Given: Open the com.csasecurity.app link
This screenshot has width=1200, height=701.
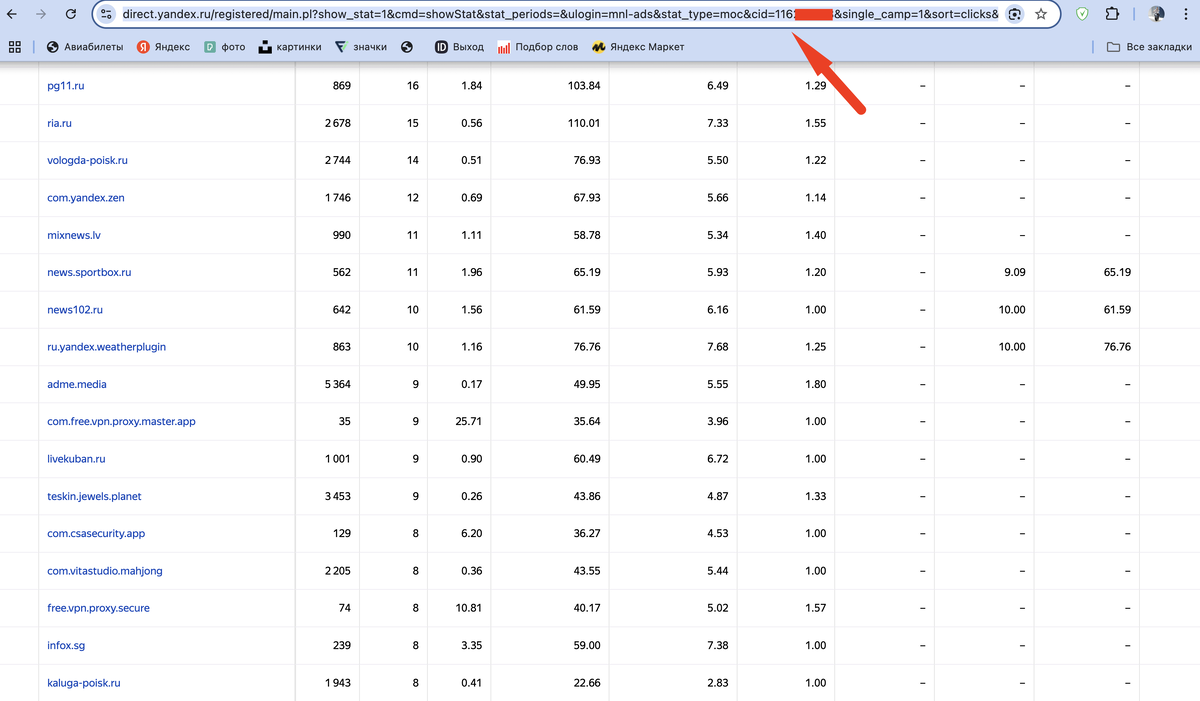Looking at the screenshot, I should click(x=96, y=534).
